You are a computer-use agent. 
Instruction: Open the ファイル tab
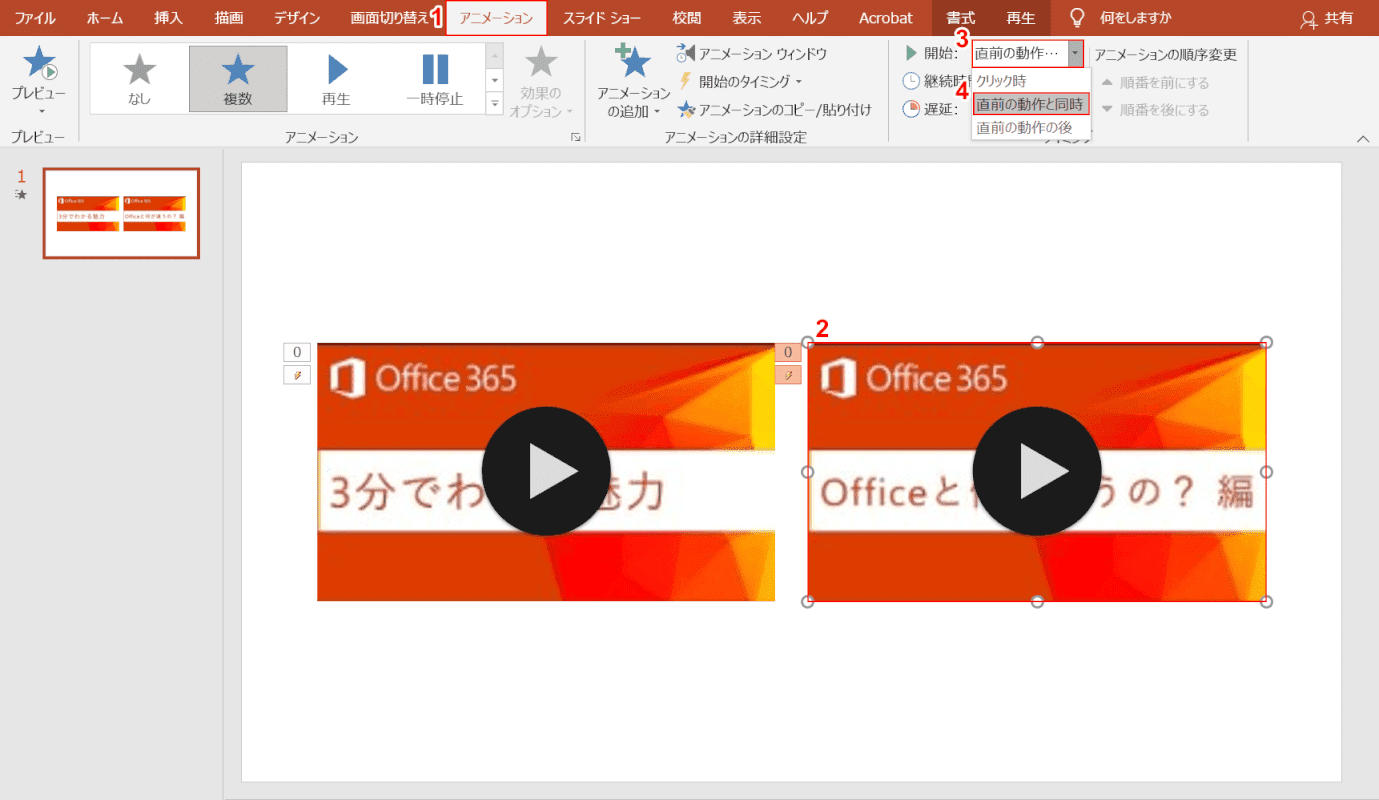[35, 18]
